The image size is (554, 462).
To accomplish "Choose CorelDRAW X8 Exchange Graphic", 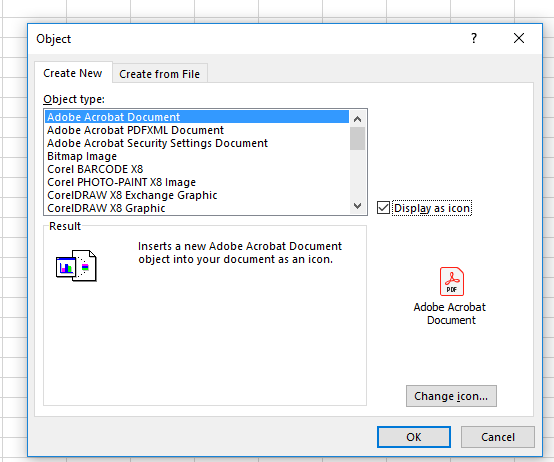I will pos(197,195).
